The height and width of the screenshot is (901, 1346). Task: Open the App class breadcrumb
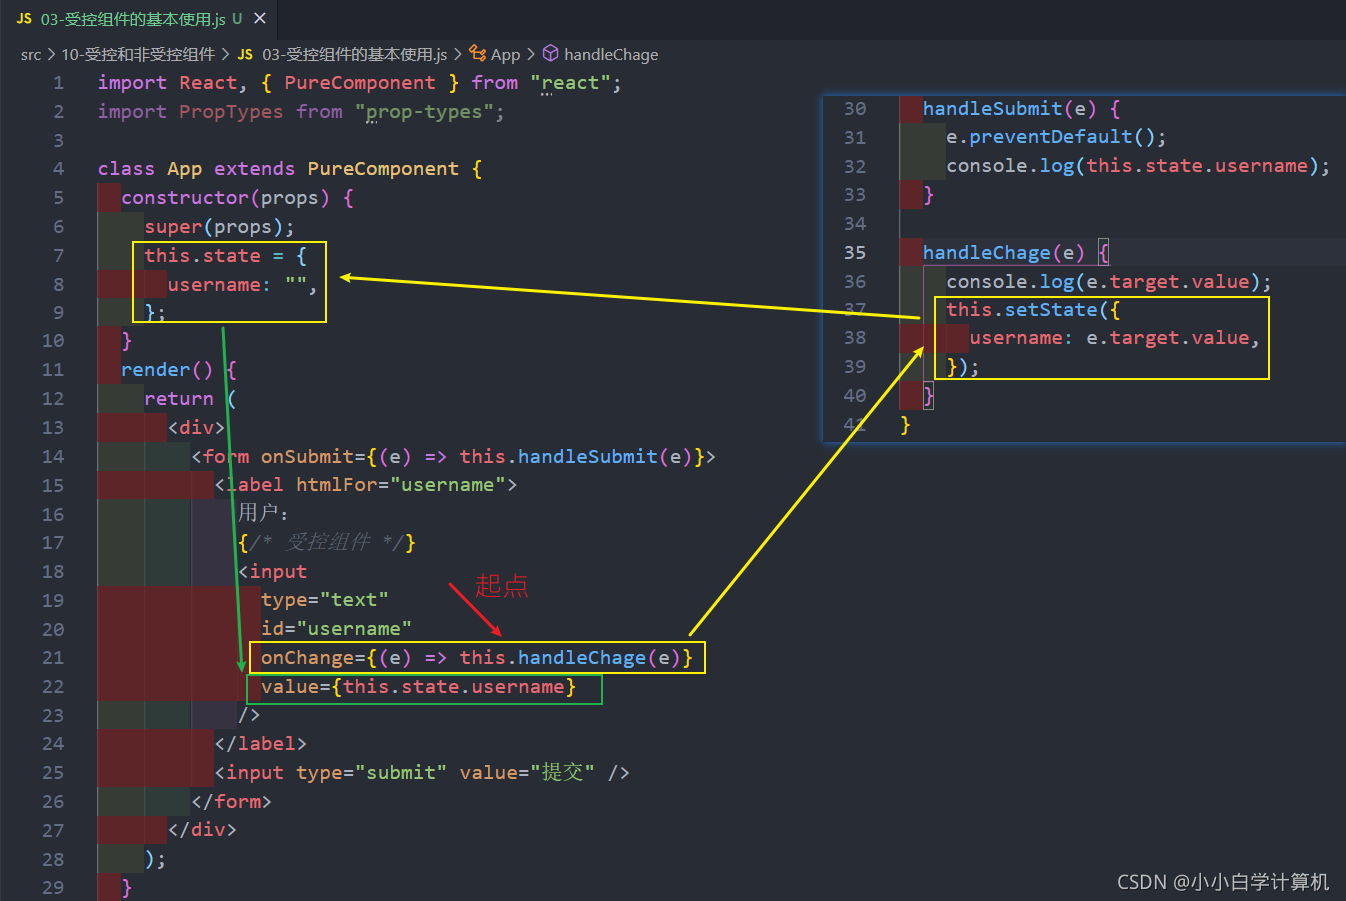[x=506, y=54]
